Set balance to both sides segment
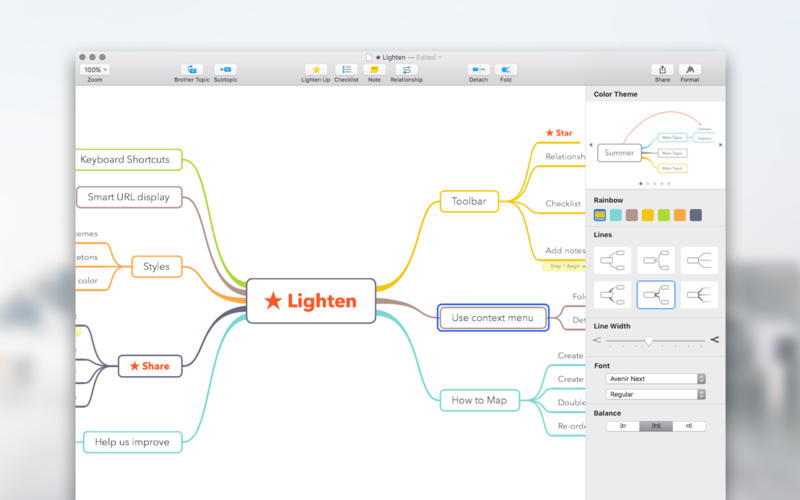 coord(656,426)
